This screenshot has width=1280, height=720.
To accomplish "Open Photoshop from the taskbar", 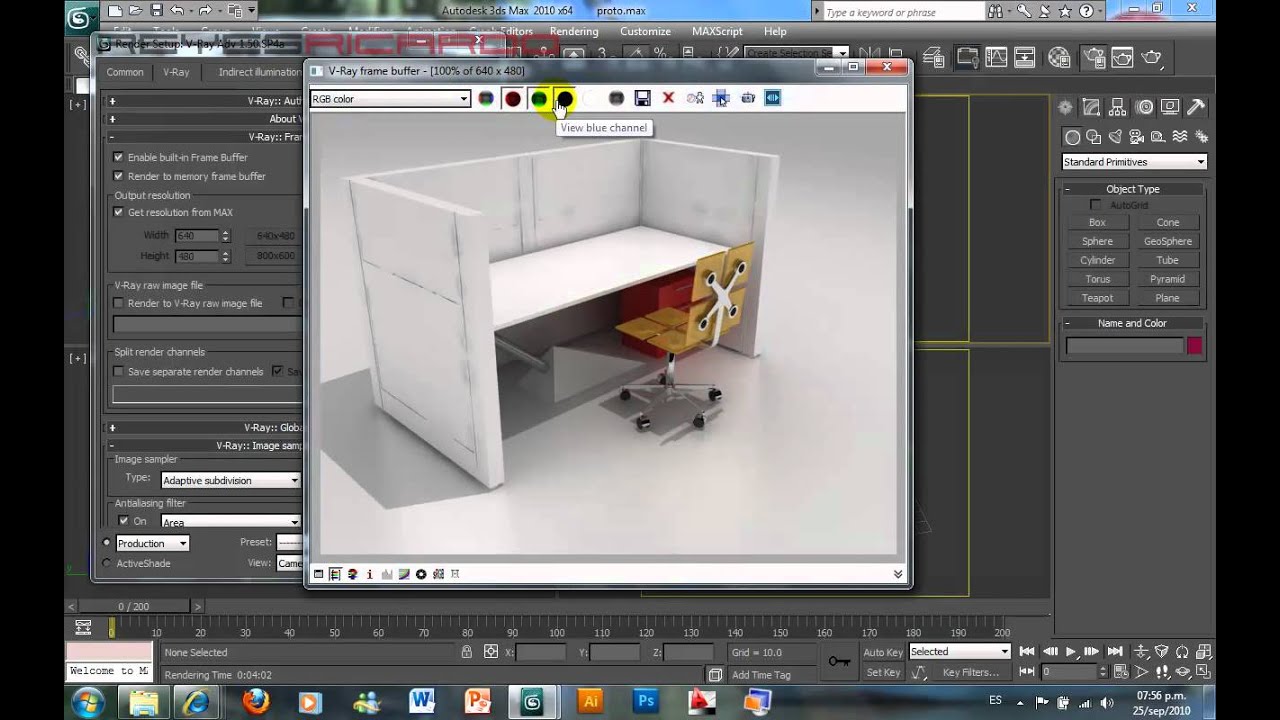I will 645,701.
